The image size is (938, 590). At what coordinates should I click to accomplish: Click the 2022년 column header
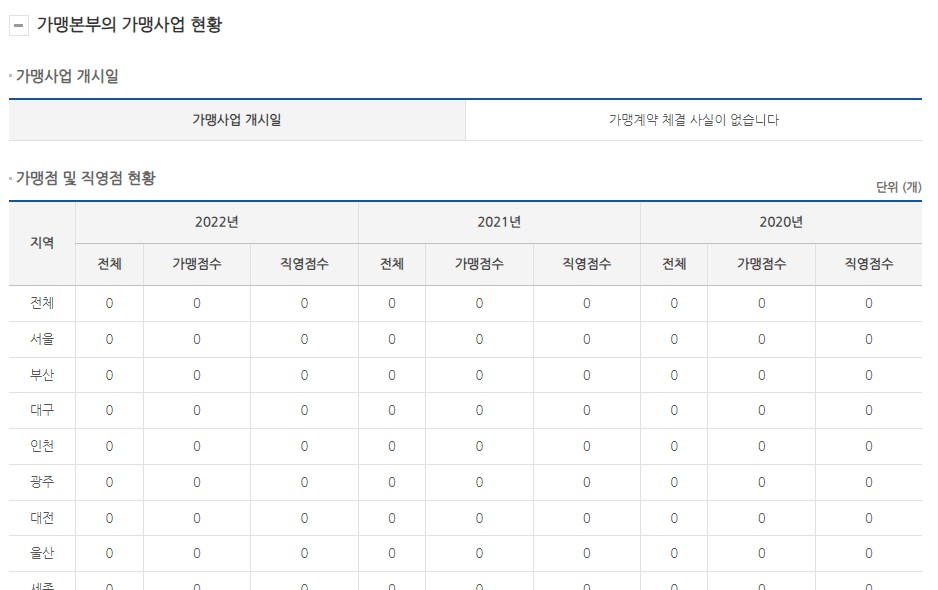(x=217, y=222)
